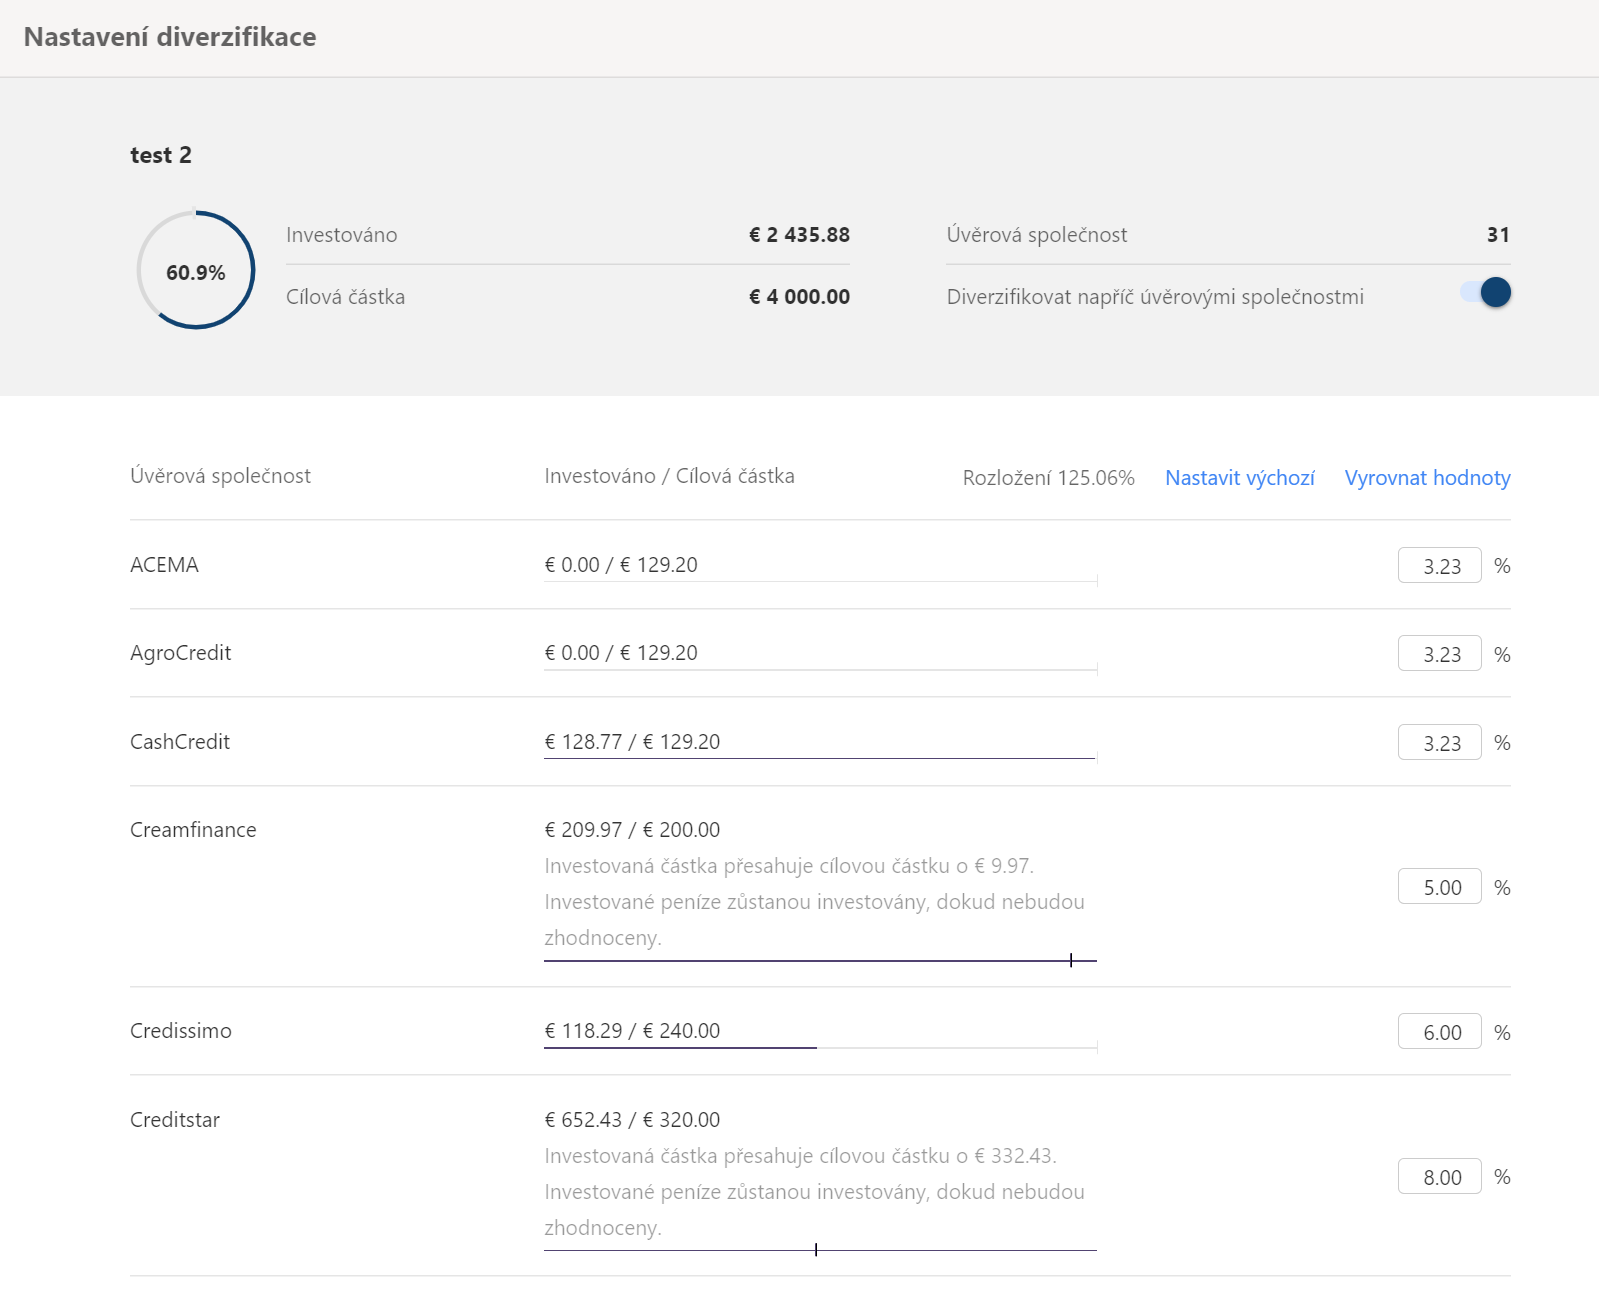Click the 60.9% circular progress indicator
The height and width of the screenshot is (1292, 1599).
[196, 270]
